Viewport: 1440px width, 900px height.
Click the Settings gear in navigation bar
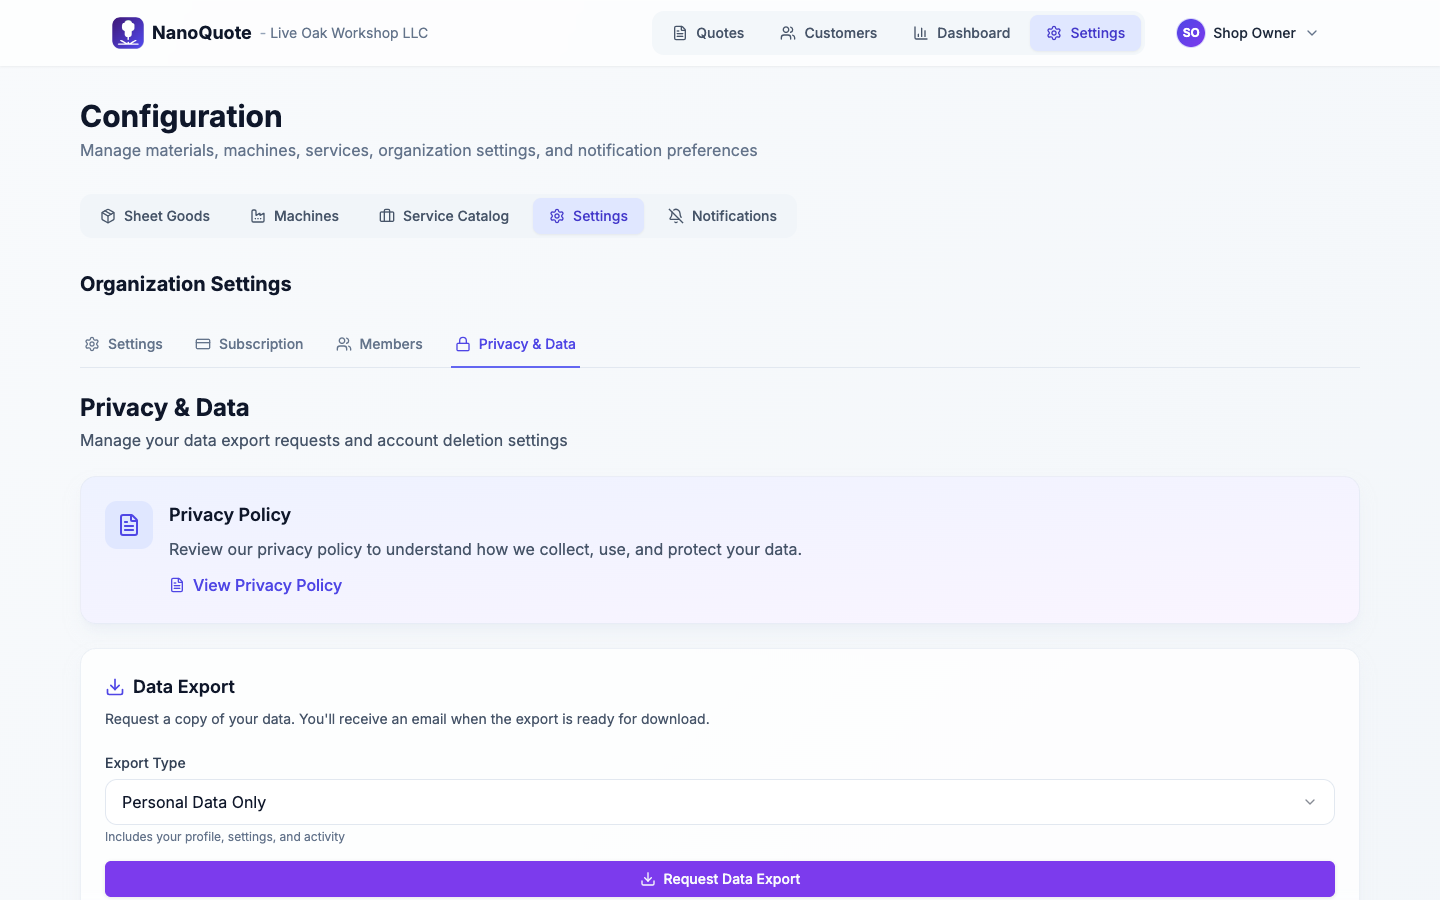[1053, 32]
